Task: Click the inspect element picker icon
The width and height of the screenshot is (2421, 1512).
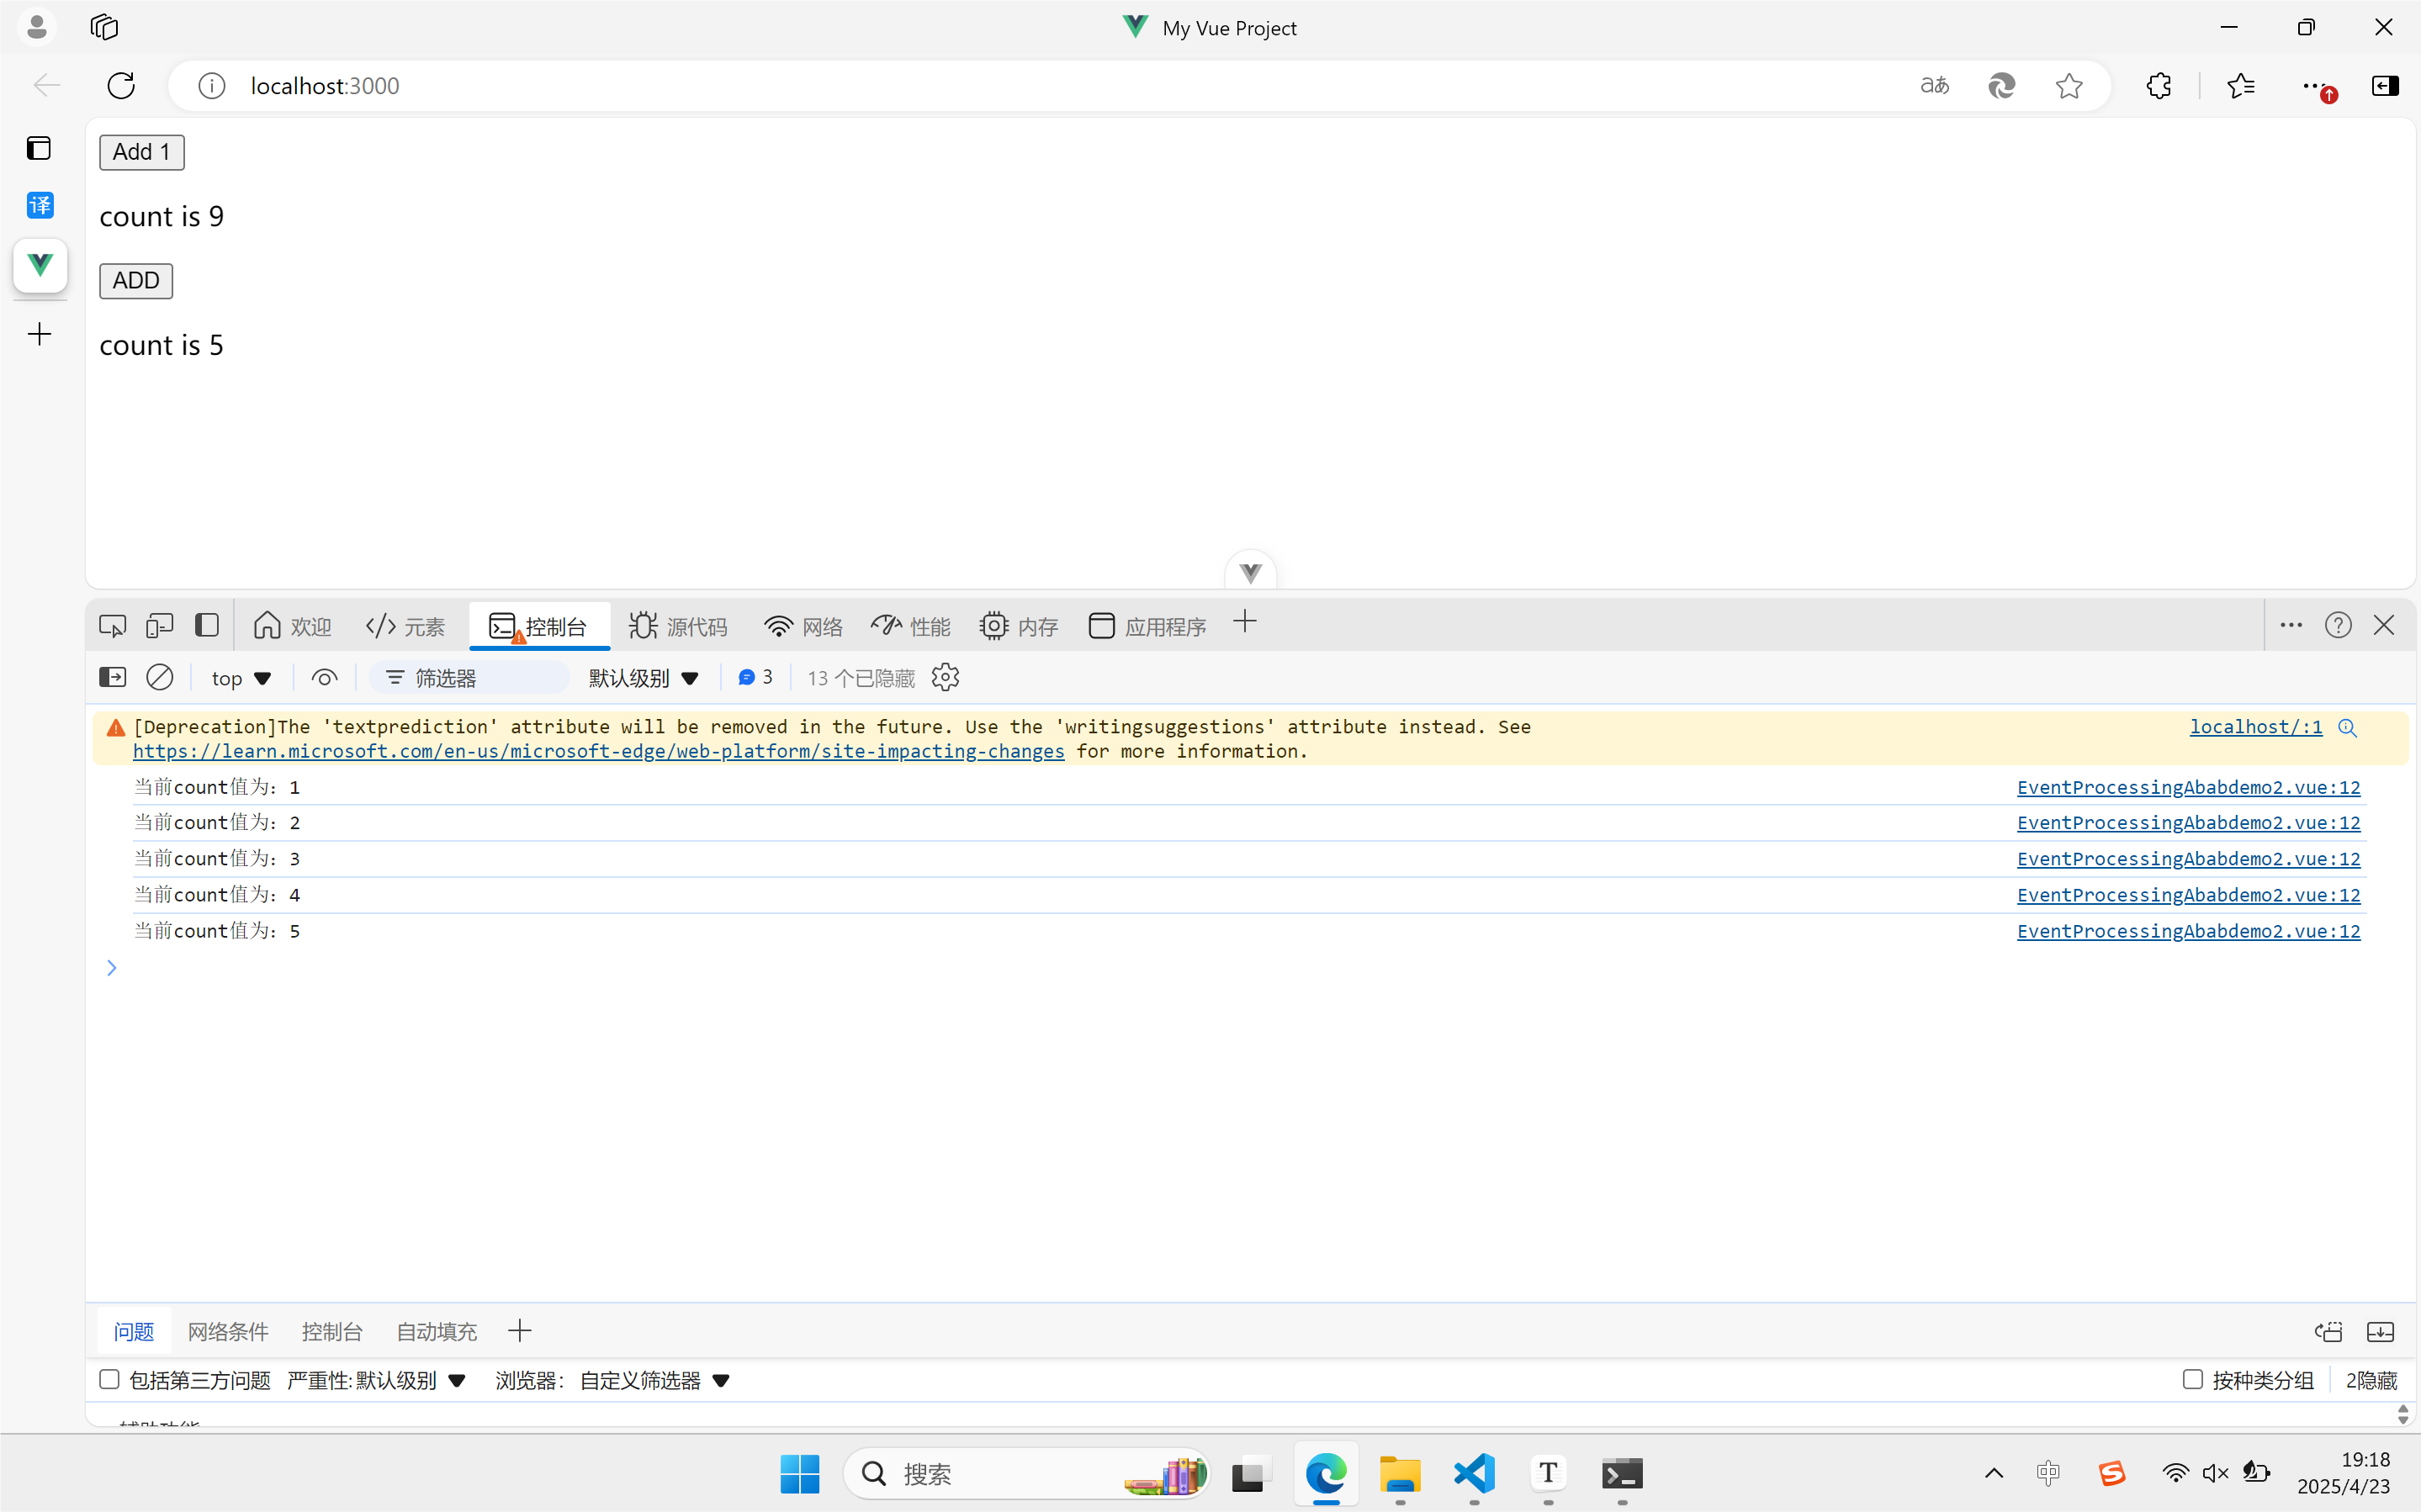Action: point(112,626)
